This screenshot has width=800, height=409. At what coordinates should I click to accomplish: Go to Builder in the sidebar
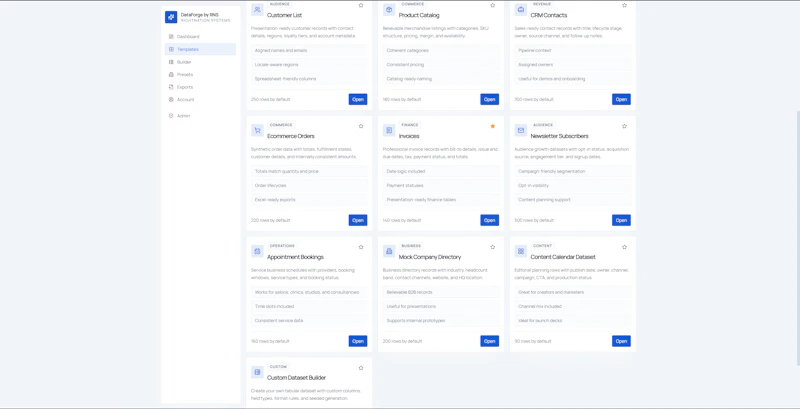pyautogui.click(x=200, y=62)
